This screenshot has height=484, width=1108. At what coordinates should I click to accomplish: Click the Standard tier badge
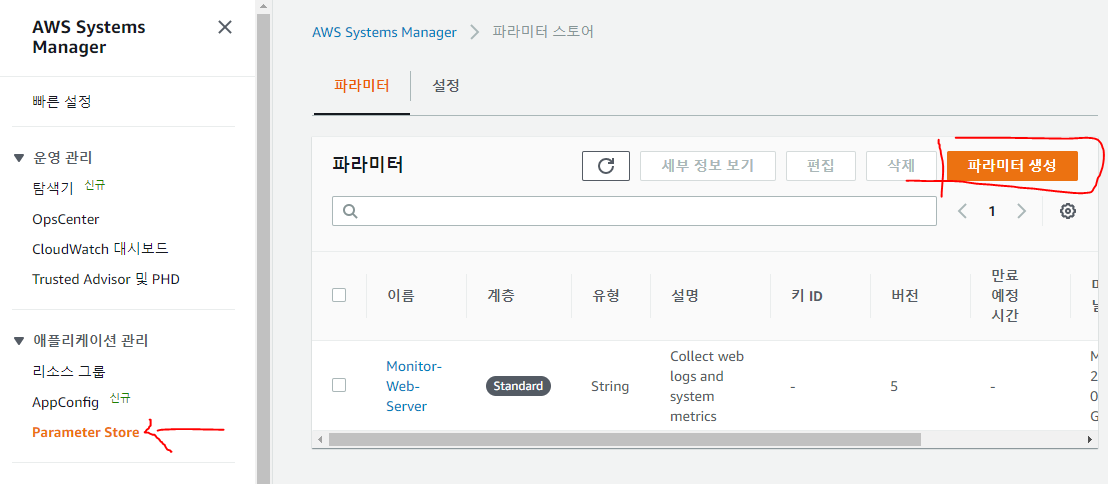pos(518,386)
